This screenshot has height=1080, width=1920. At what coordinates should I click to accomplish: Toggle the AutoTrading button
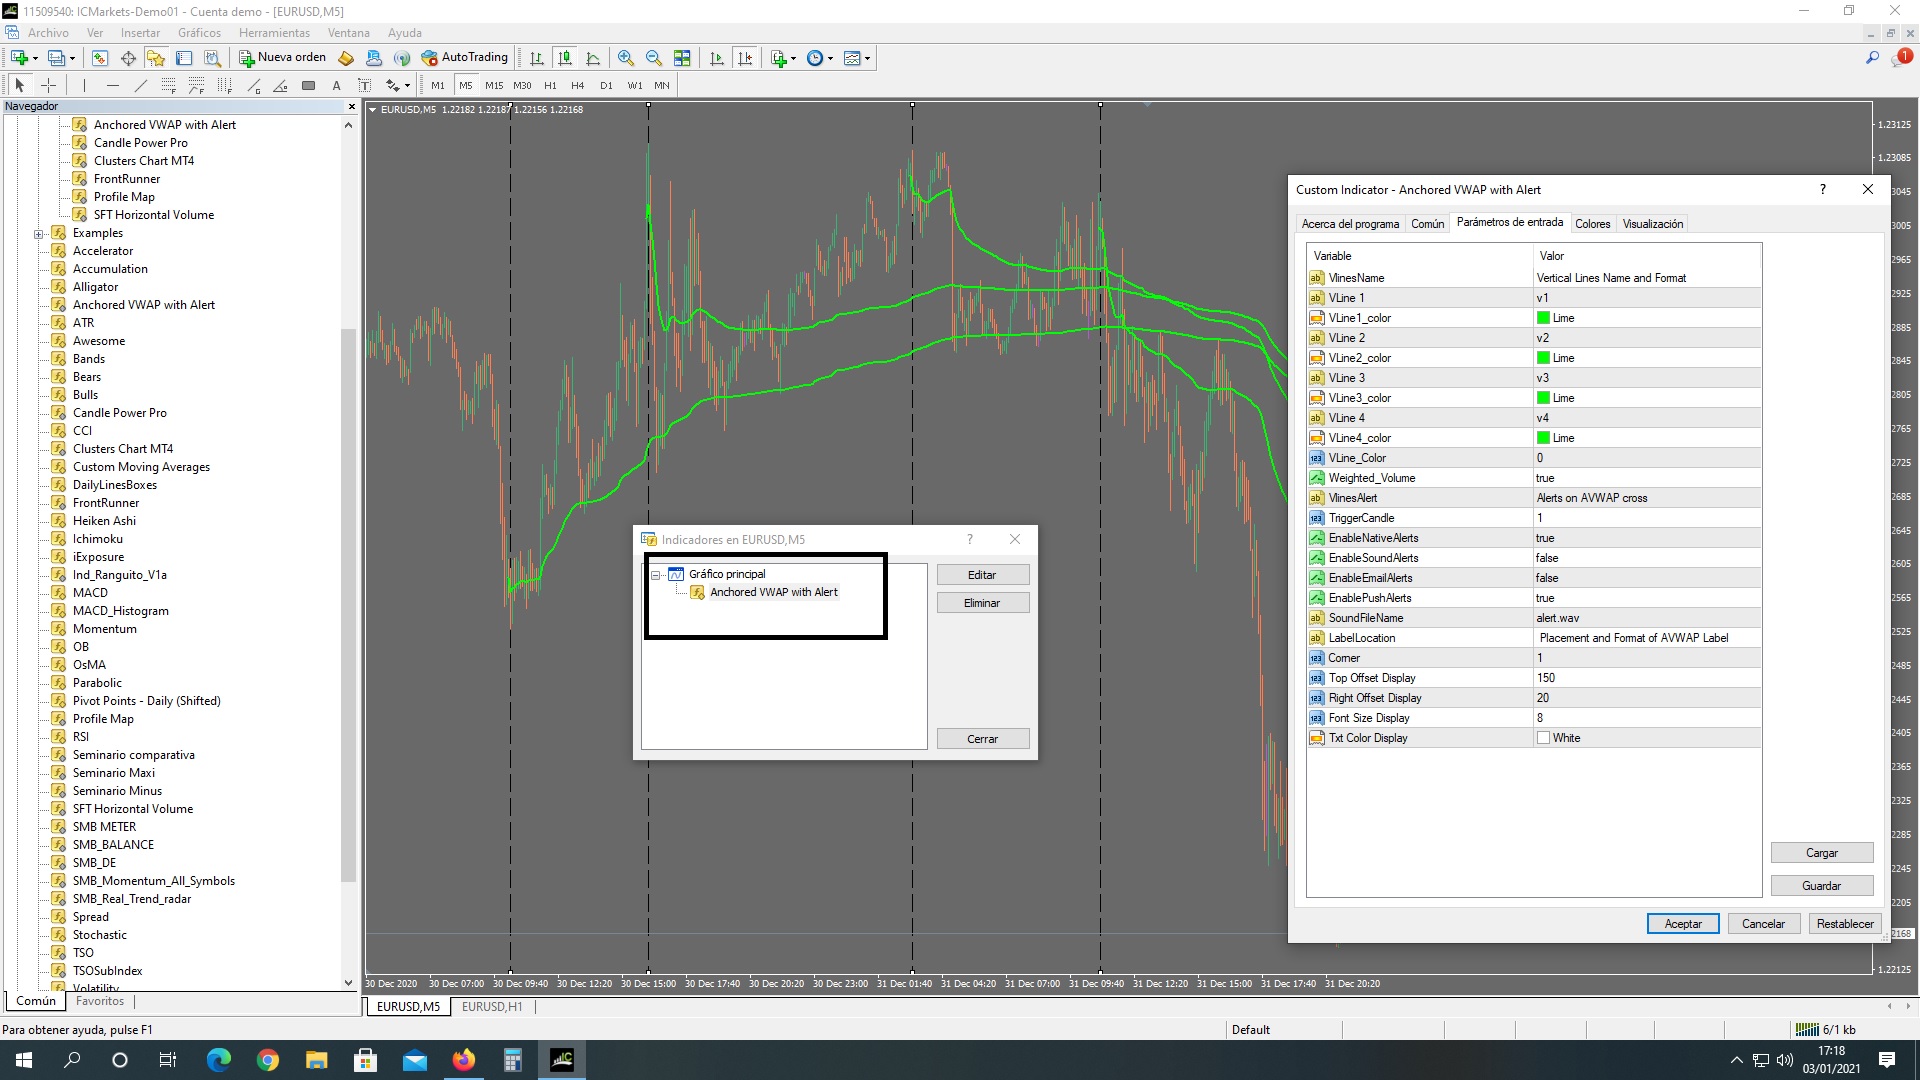tap(465, 58)
